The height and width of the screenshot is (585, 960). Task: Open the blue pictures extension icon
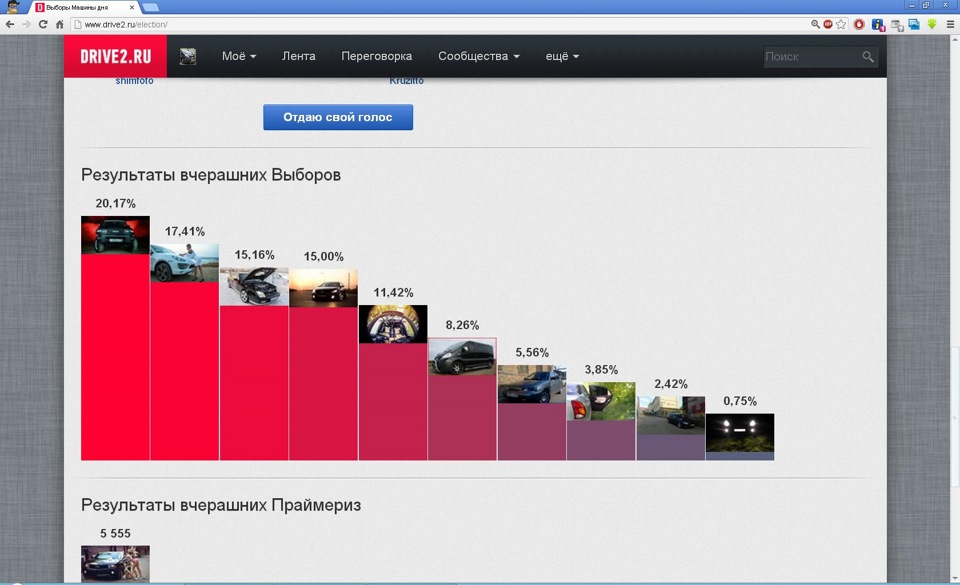tap(914, 24)
